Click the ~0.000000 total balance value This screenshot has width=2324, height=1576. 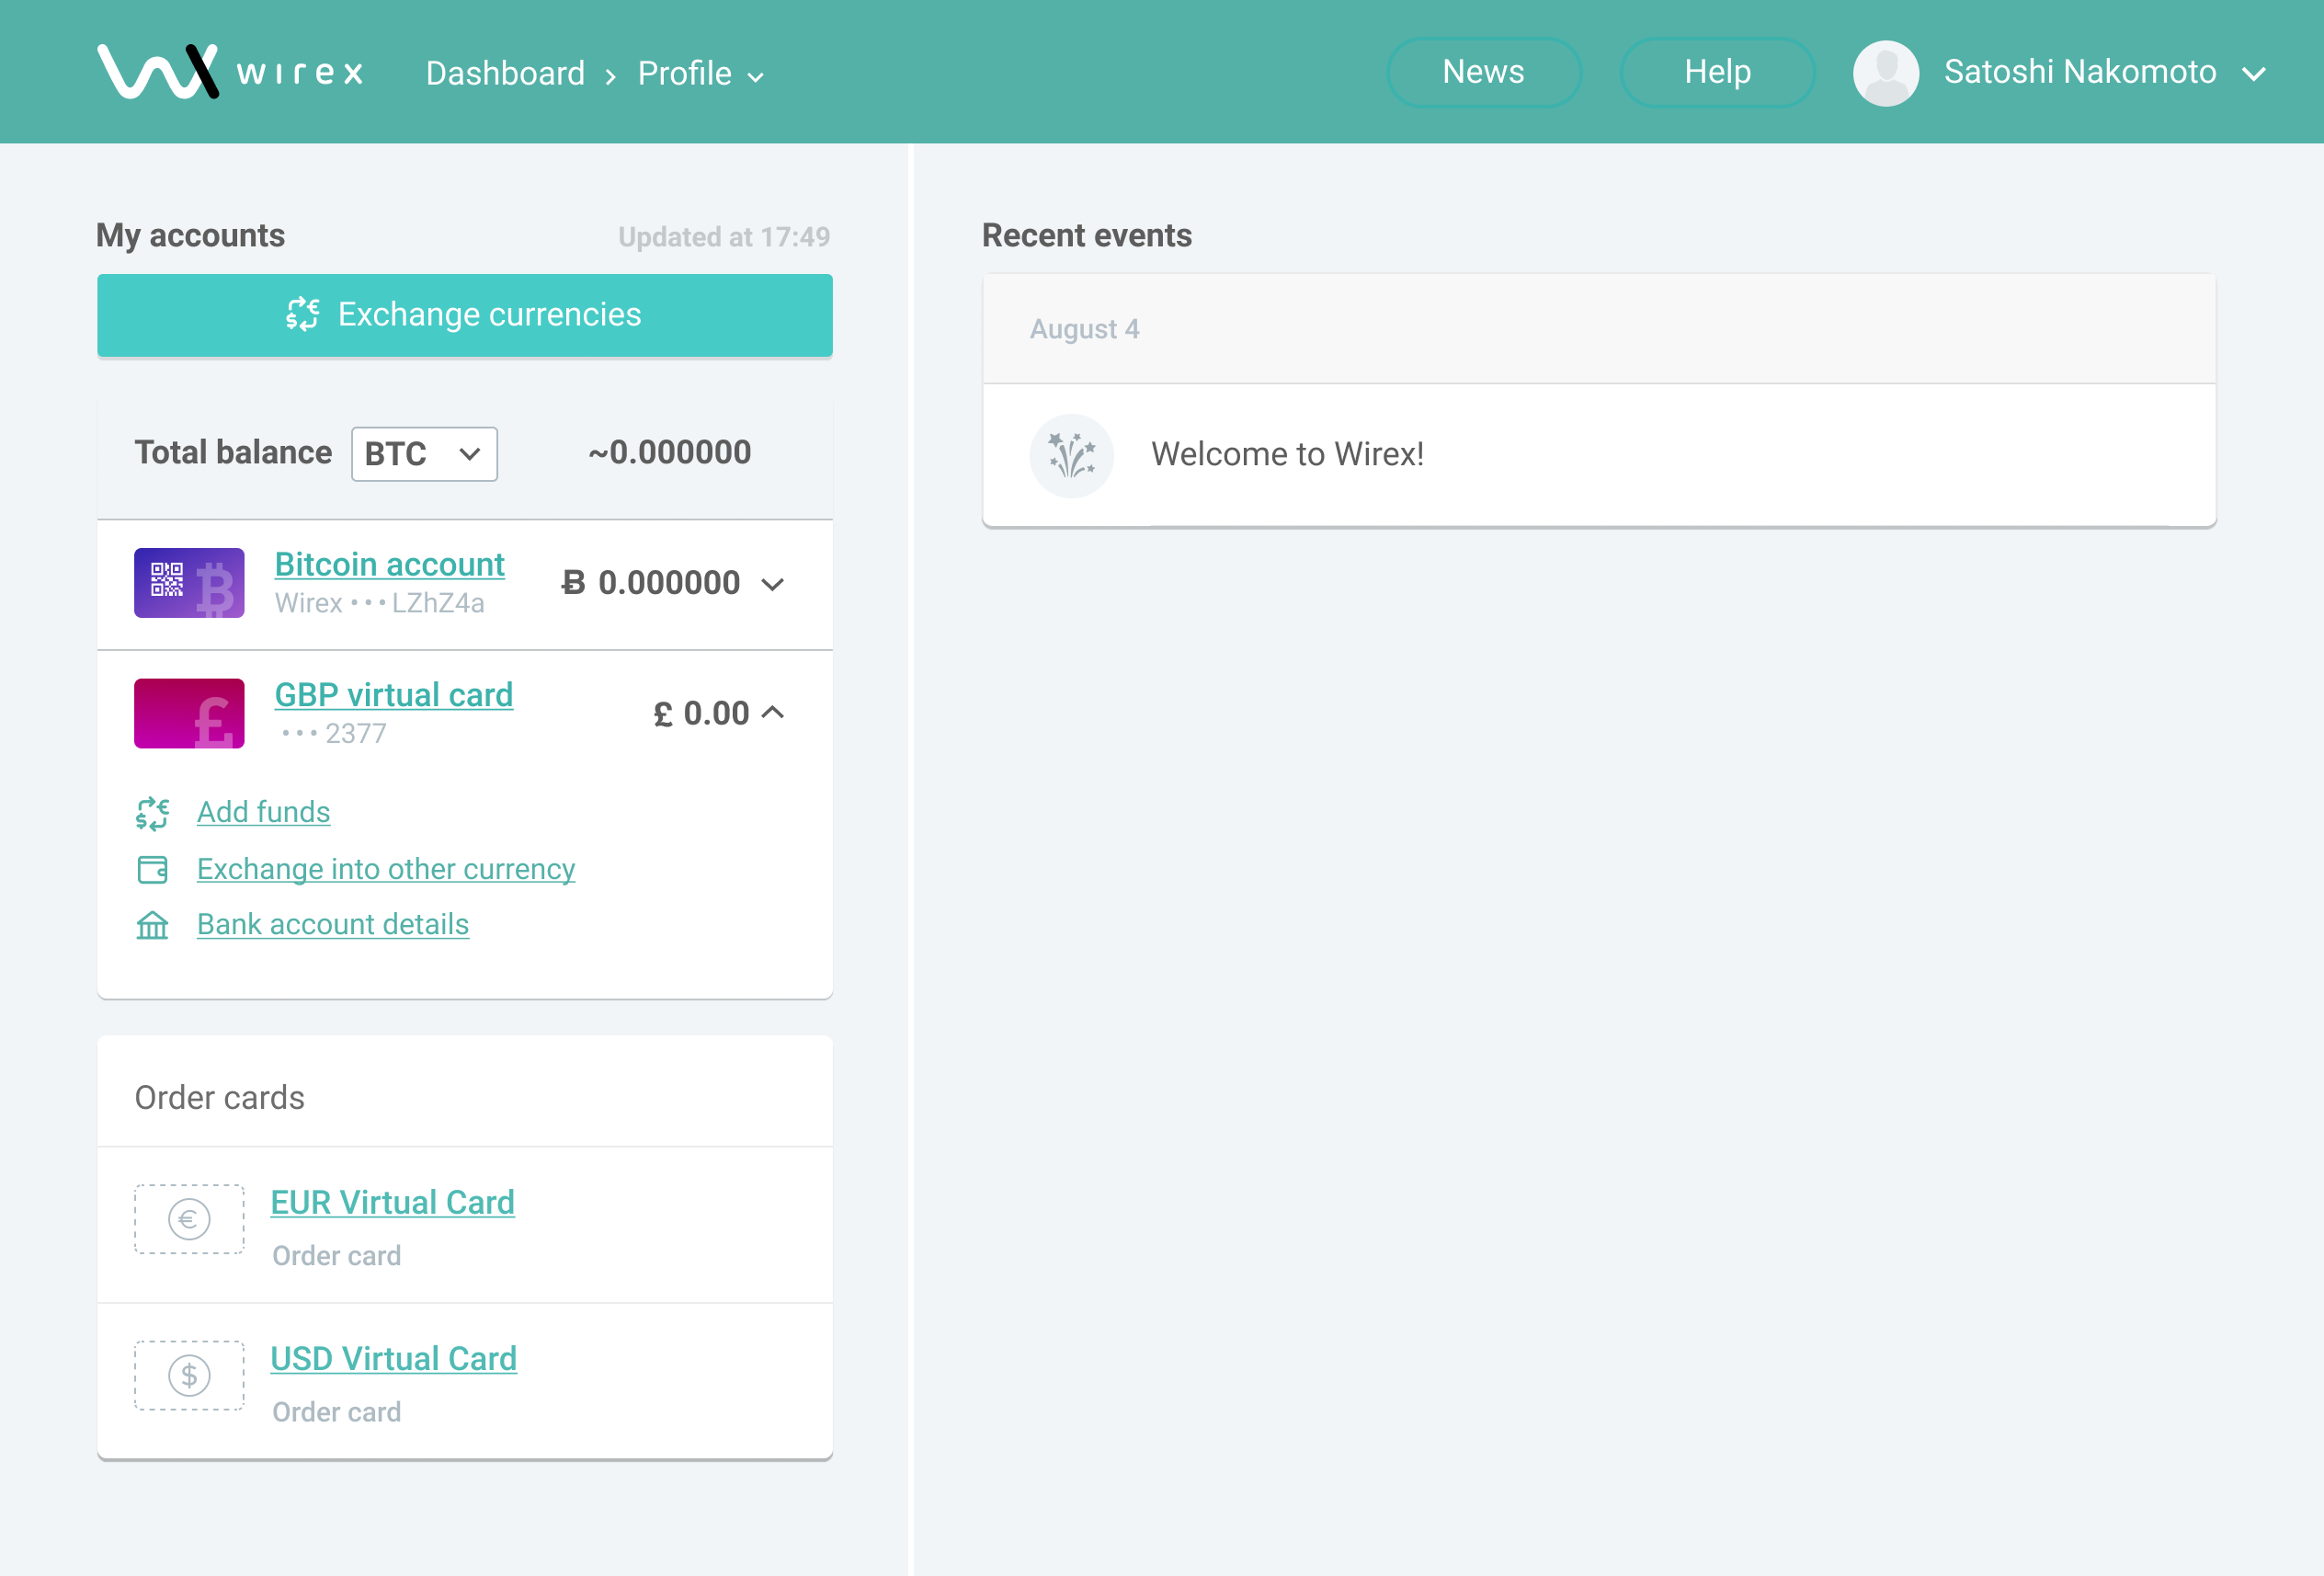click(x=670, y=453)
